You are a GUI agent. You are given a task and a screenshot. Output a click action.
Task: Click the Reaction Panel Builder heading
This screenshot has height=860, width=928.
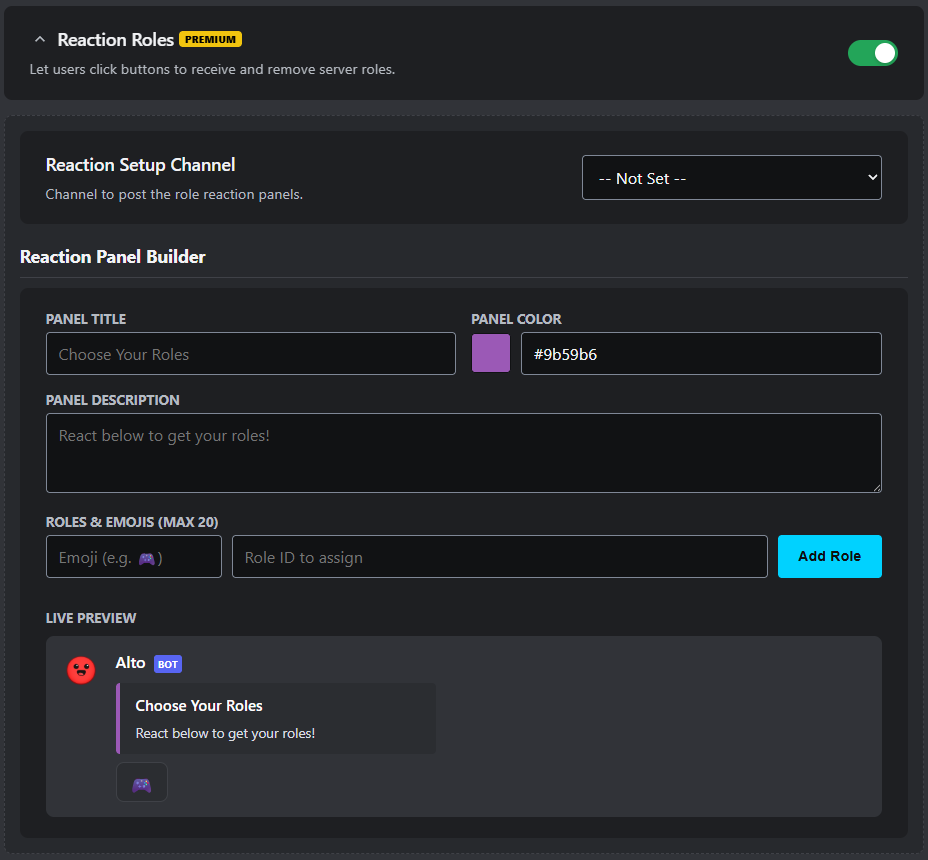[112, 256]
